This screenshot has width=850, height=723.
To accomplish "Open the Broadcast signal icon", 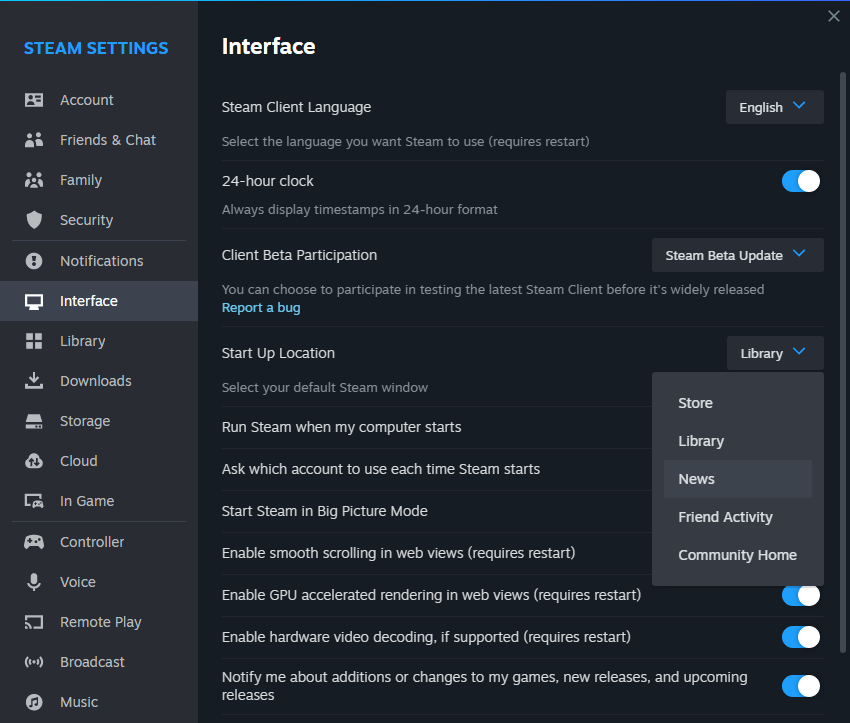I will click(x=34, y=662).
